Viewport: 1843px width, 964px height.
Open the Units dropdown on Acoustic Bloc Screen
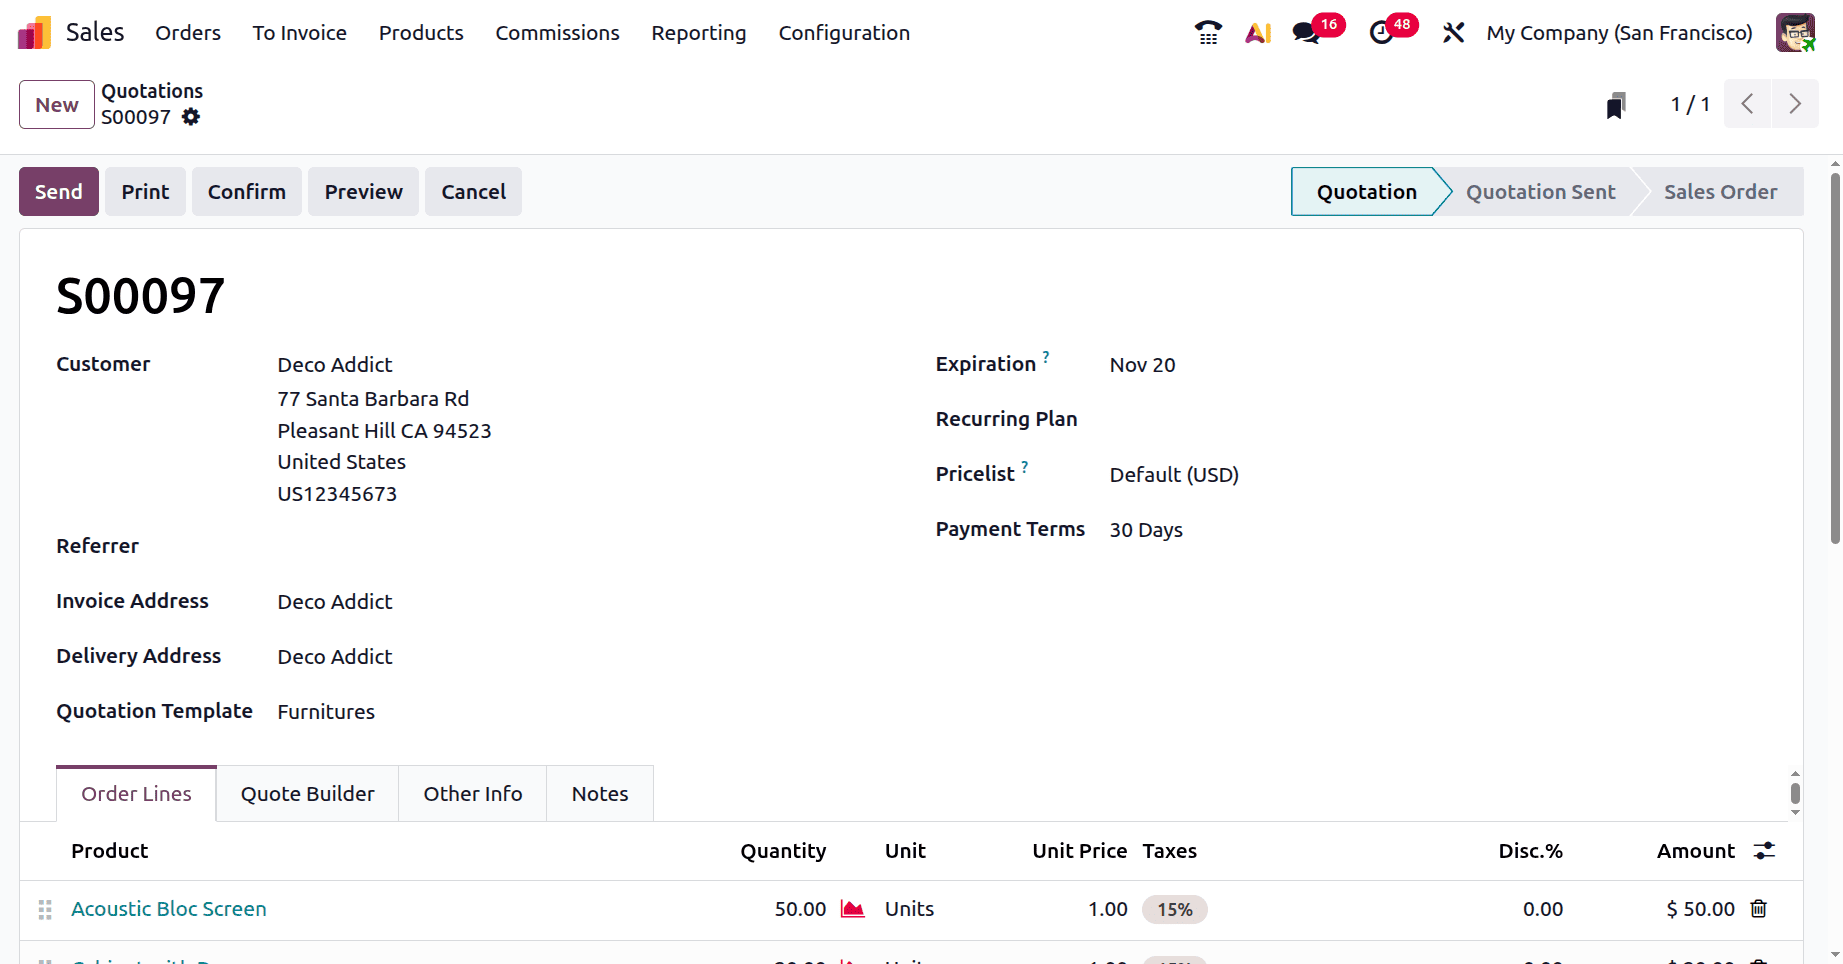pos(910,909)
